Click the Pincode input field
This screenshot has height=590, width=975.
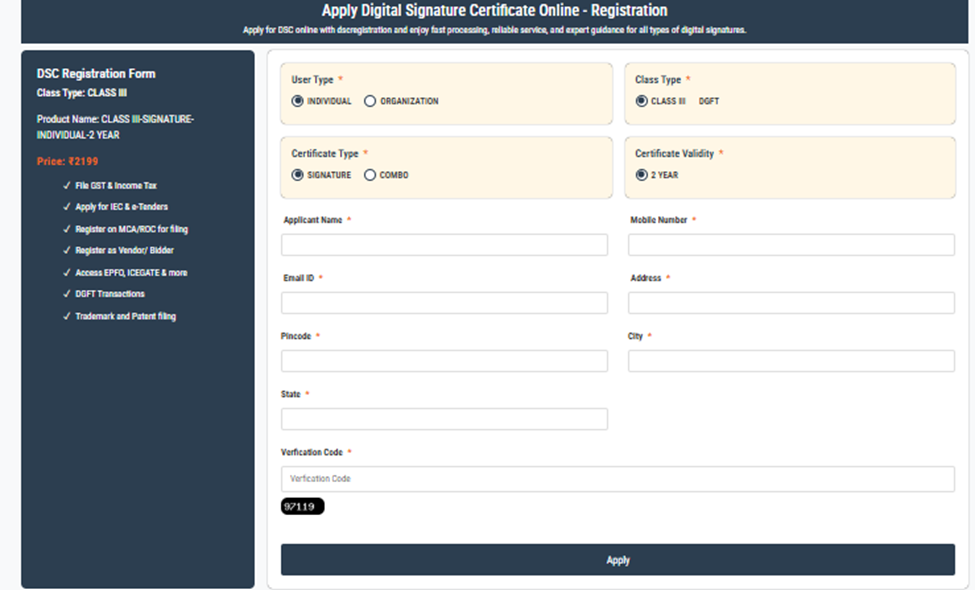(444, 361)
